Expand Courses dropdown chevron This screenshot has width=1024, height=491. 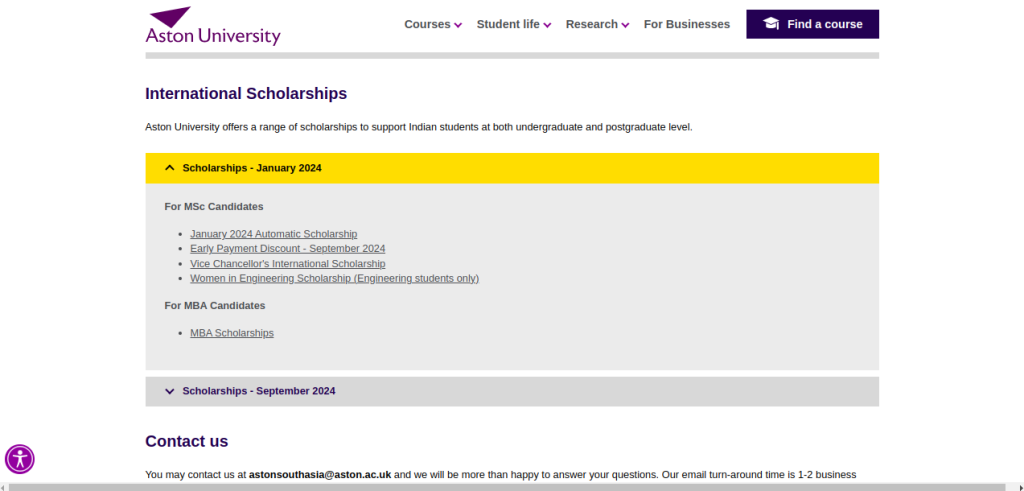(x=458, y=25)
